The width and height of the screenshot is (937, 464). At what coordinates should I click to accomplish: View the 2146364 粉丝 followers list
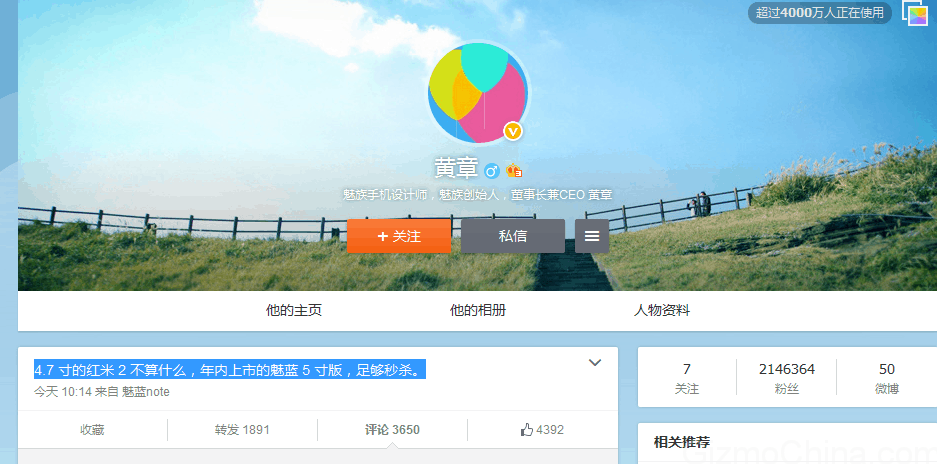(x=786, y=378)
